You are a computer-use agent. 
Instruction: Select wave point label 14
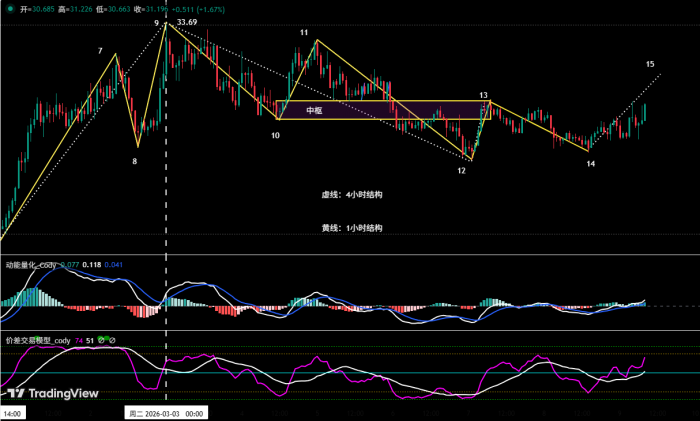[590, 163]
